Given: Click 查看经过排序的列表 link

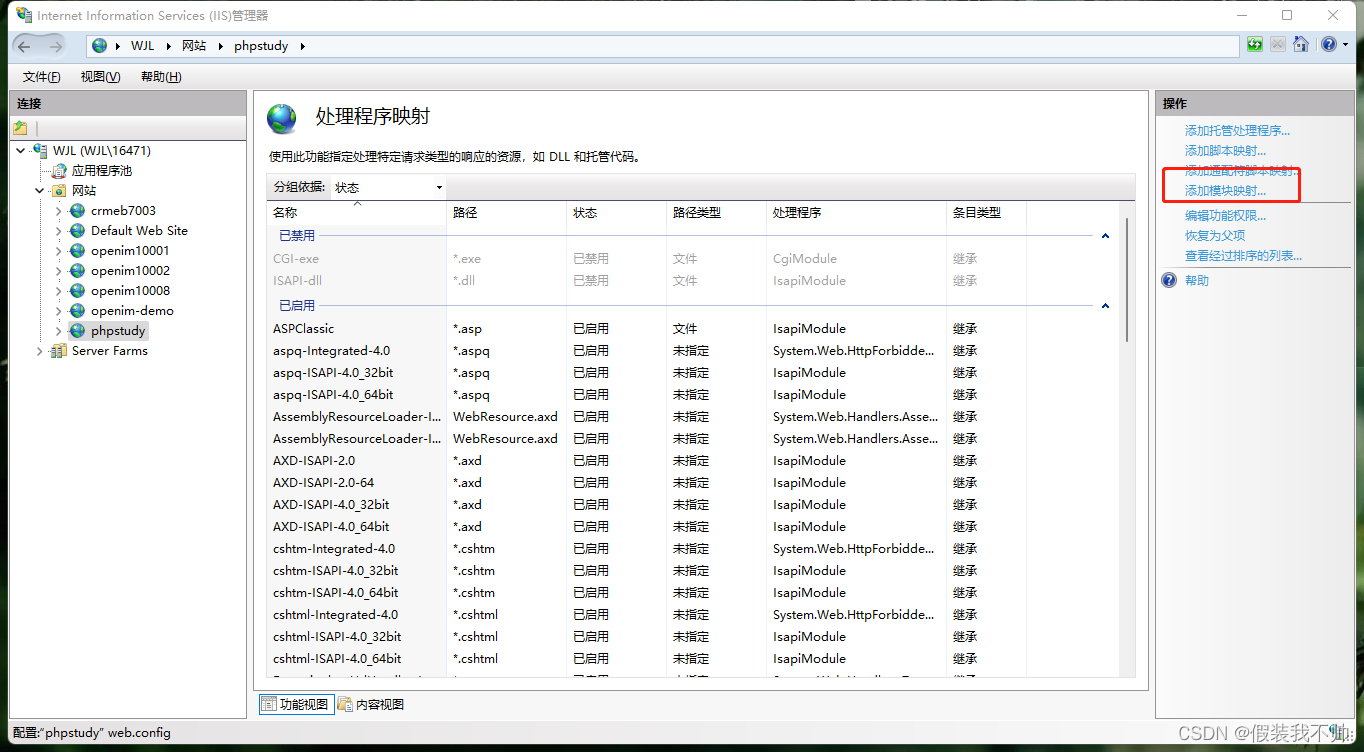Looking at the screenshot, I should tap(1243, 255).
